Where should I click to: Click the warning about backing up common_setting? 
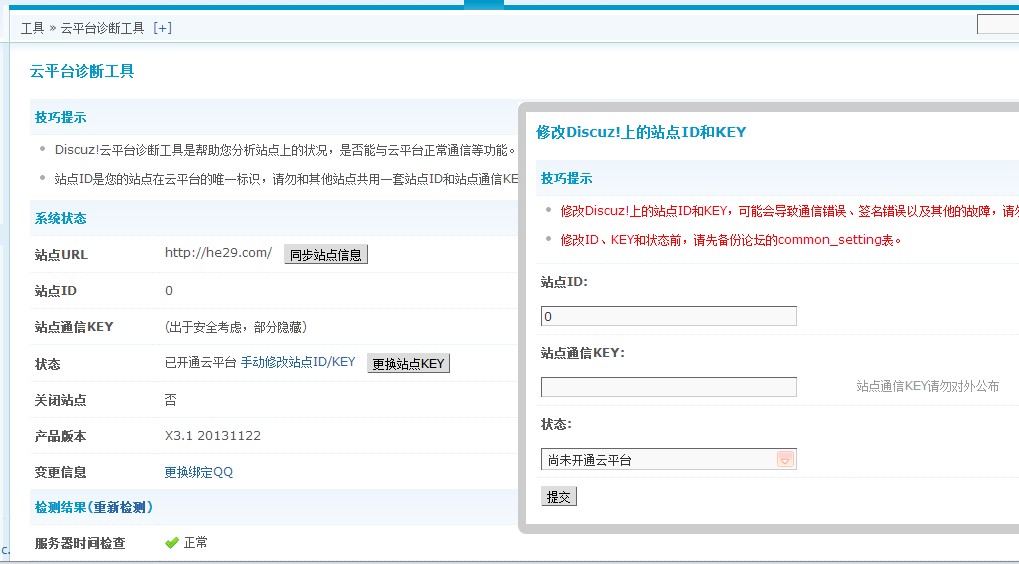(731, 240)
